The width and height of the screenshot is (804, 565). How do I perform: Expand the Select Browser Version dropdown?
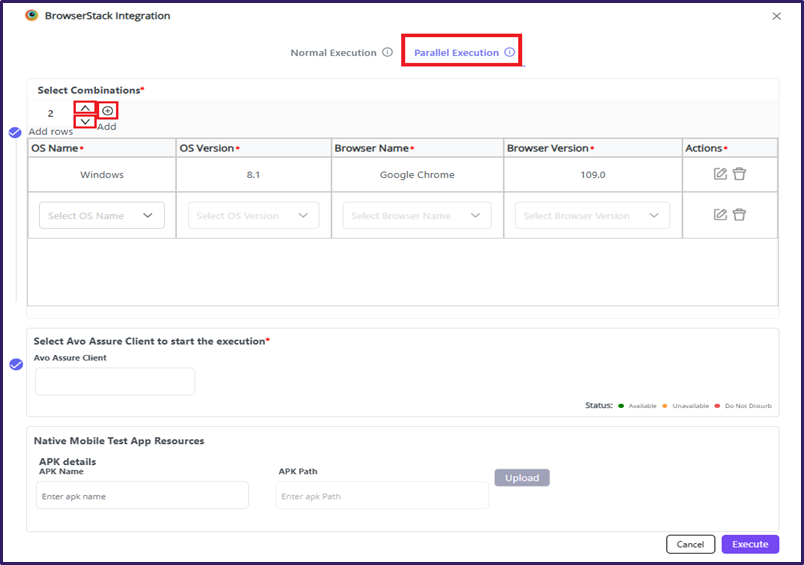tap(592, 215)
